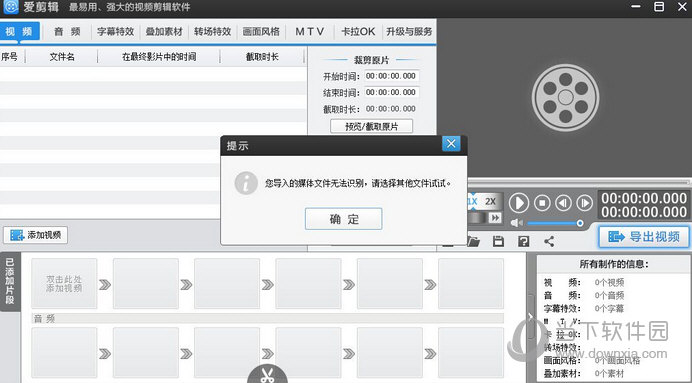The height and width of the screenshot is (383, 692).
Task: Click the dialog message about unrecognized media file
Action: coord(358,183)
